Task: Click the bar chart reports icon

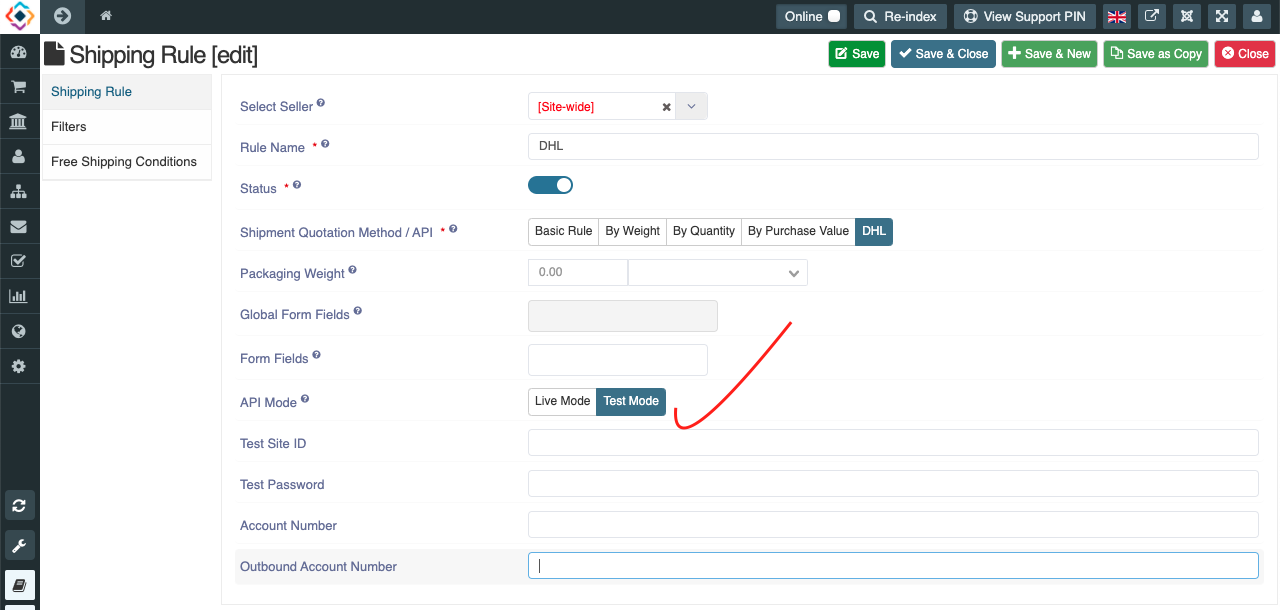Action: coord(18,296)
